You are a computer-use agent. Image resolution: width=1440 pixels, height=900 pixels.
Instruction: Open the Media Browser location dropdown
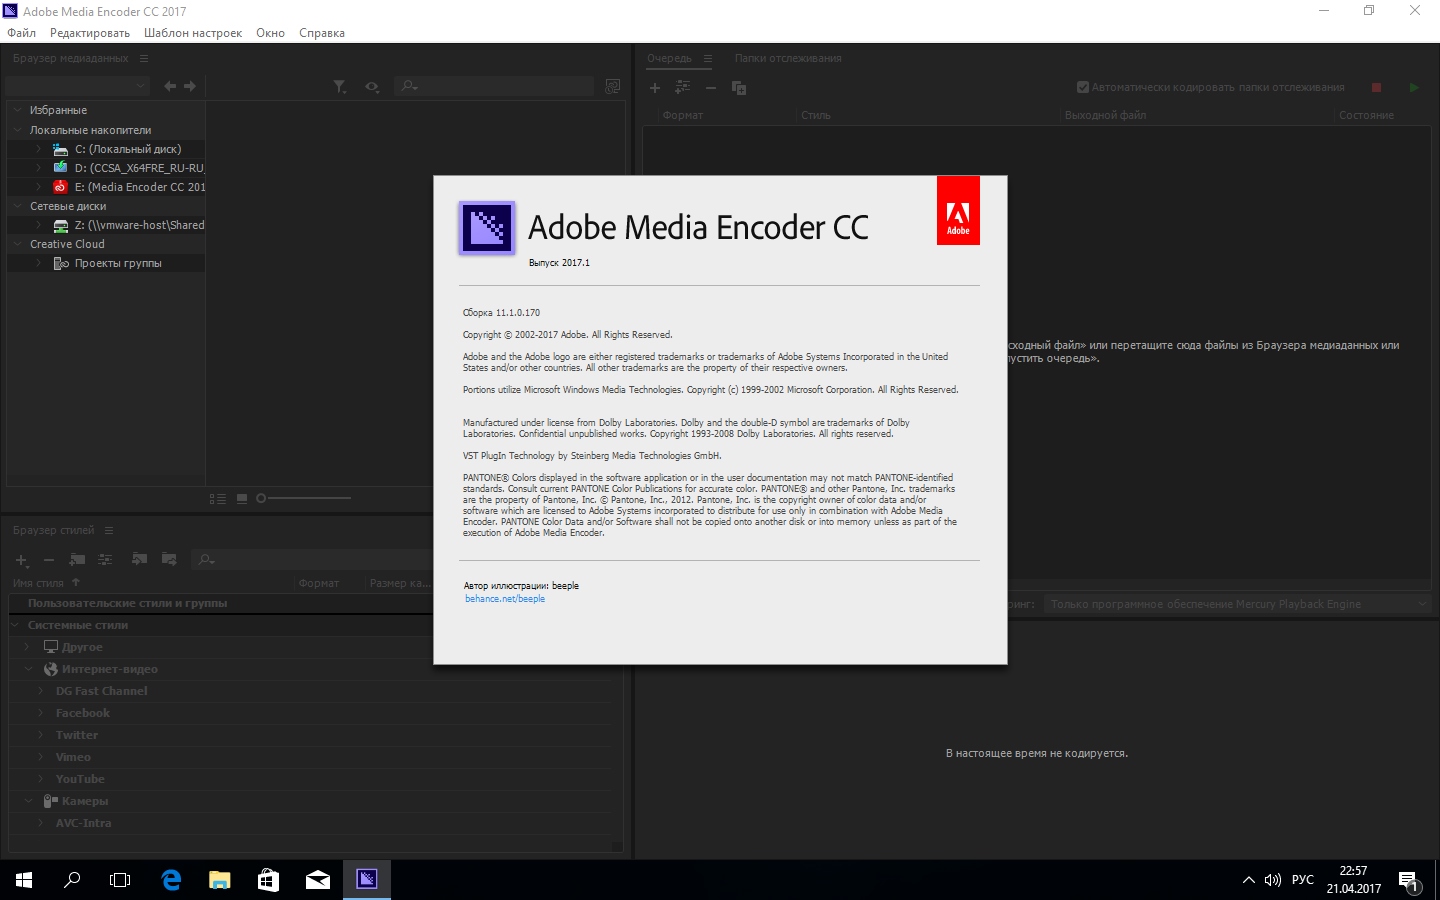(78, 87)
